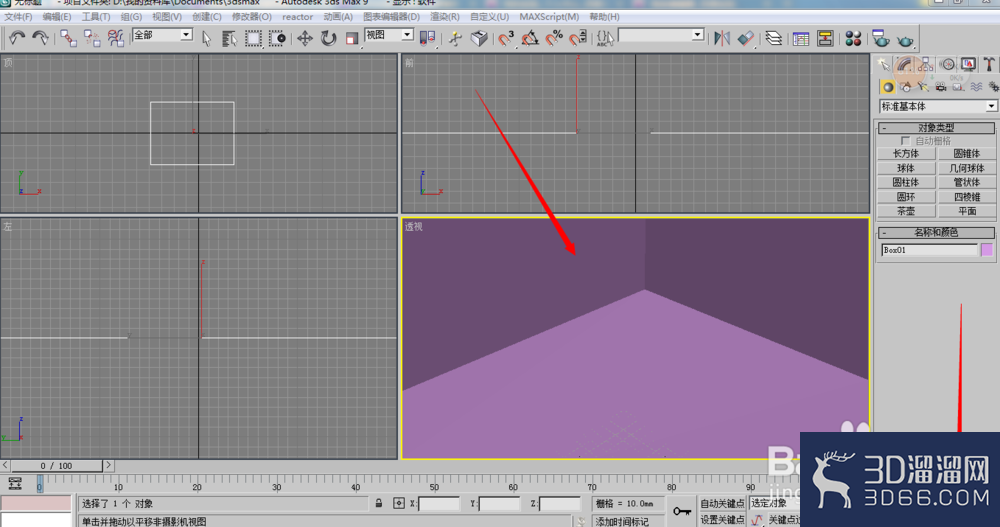Open the Render Scene dialog teapot icon

[x=881, y=38]
